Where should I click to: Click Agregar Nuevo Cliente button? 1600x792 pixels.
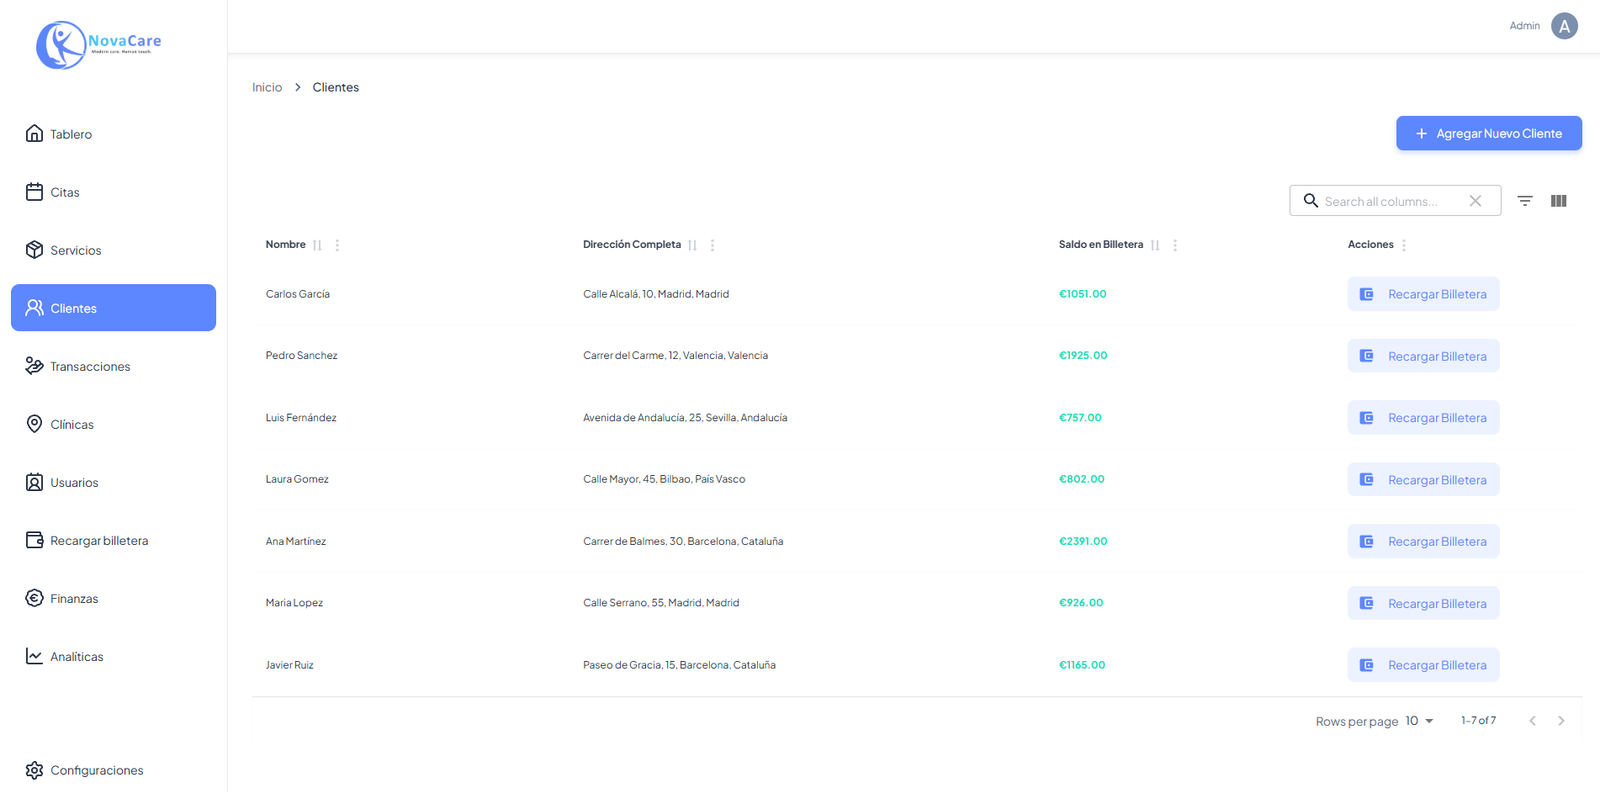click(1488, 133)
